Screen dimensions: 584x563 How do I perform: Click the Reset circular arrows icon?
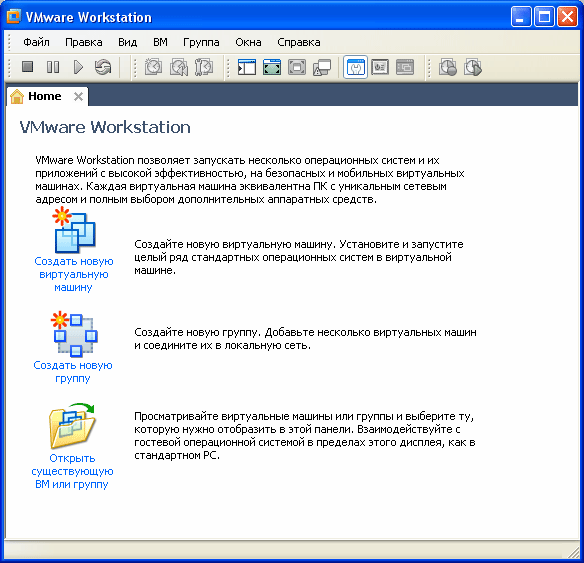pos(103,67)
